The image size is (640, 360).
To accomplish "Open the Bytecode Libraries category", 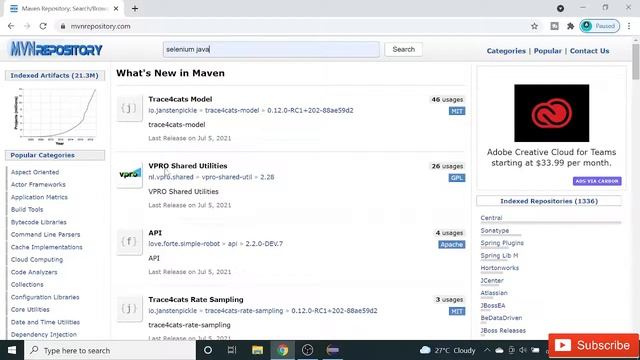I will 39,222.
